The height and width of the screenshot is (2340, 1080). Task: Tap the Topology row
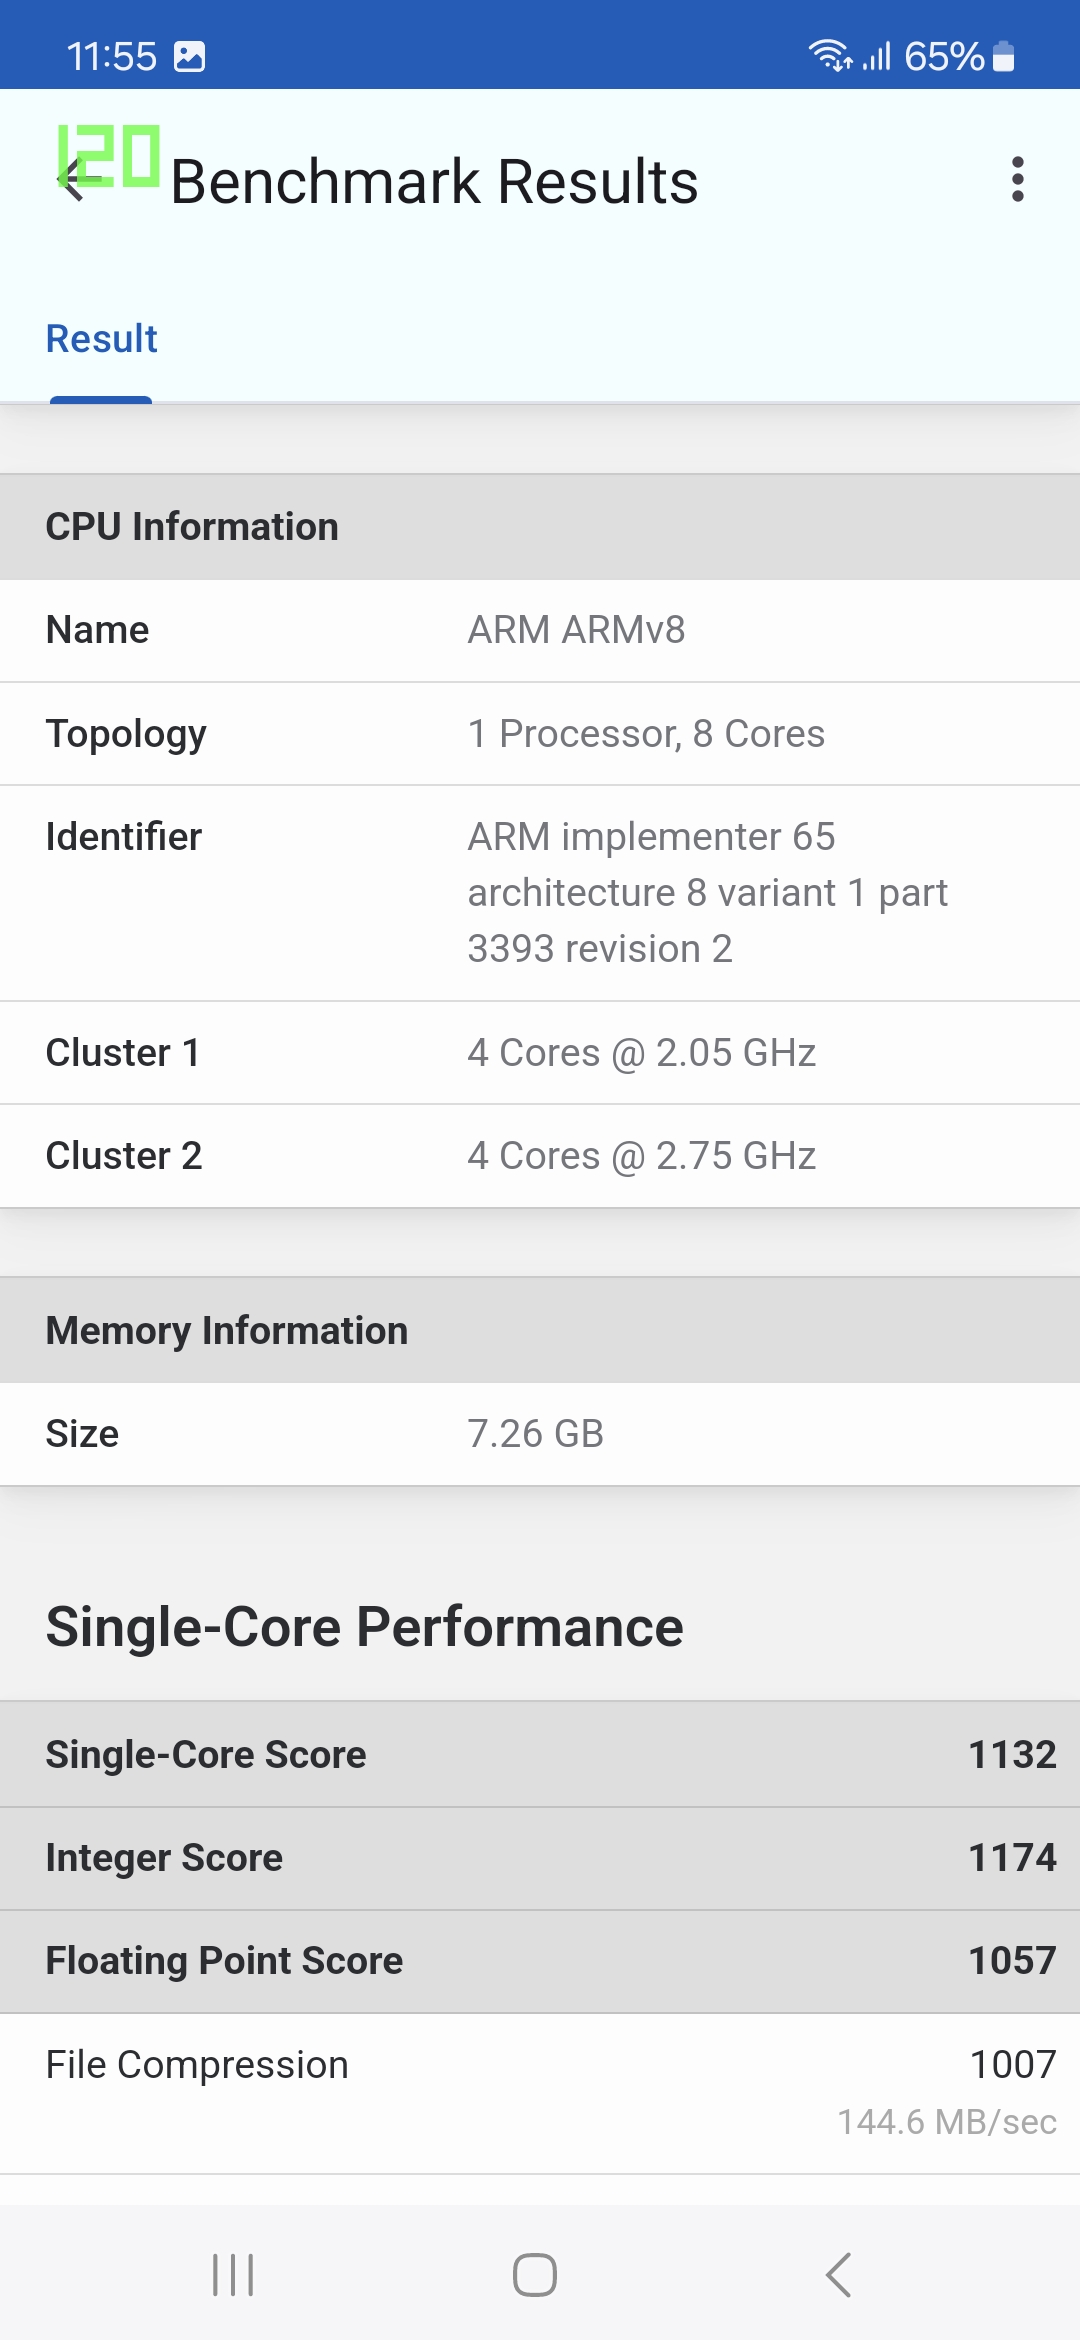pyautogui.click(x=540, y=734)
